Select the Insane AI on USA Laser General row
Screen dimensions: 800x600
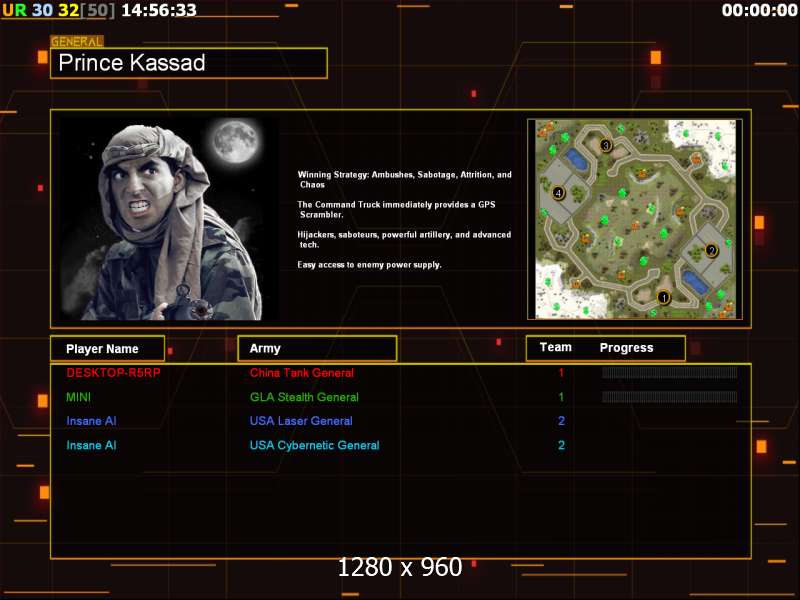[91, 421]
